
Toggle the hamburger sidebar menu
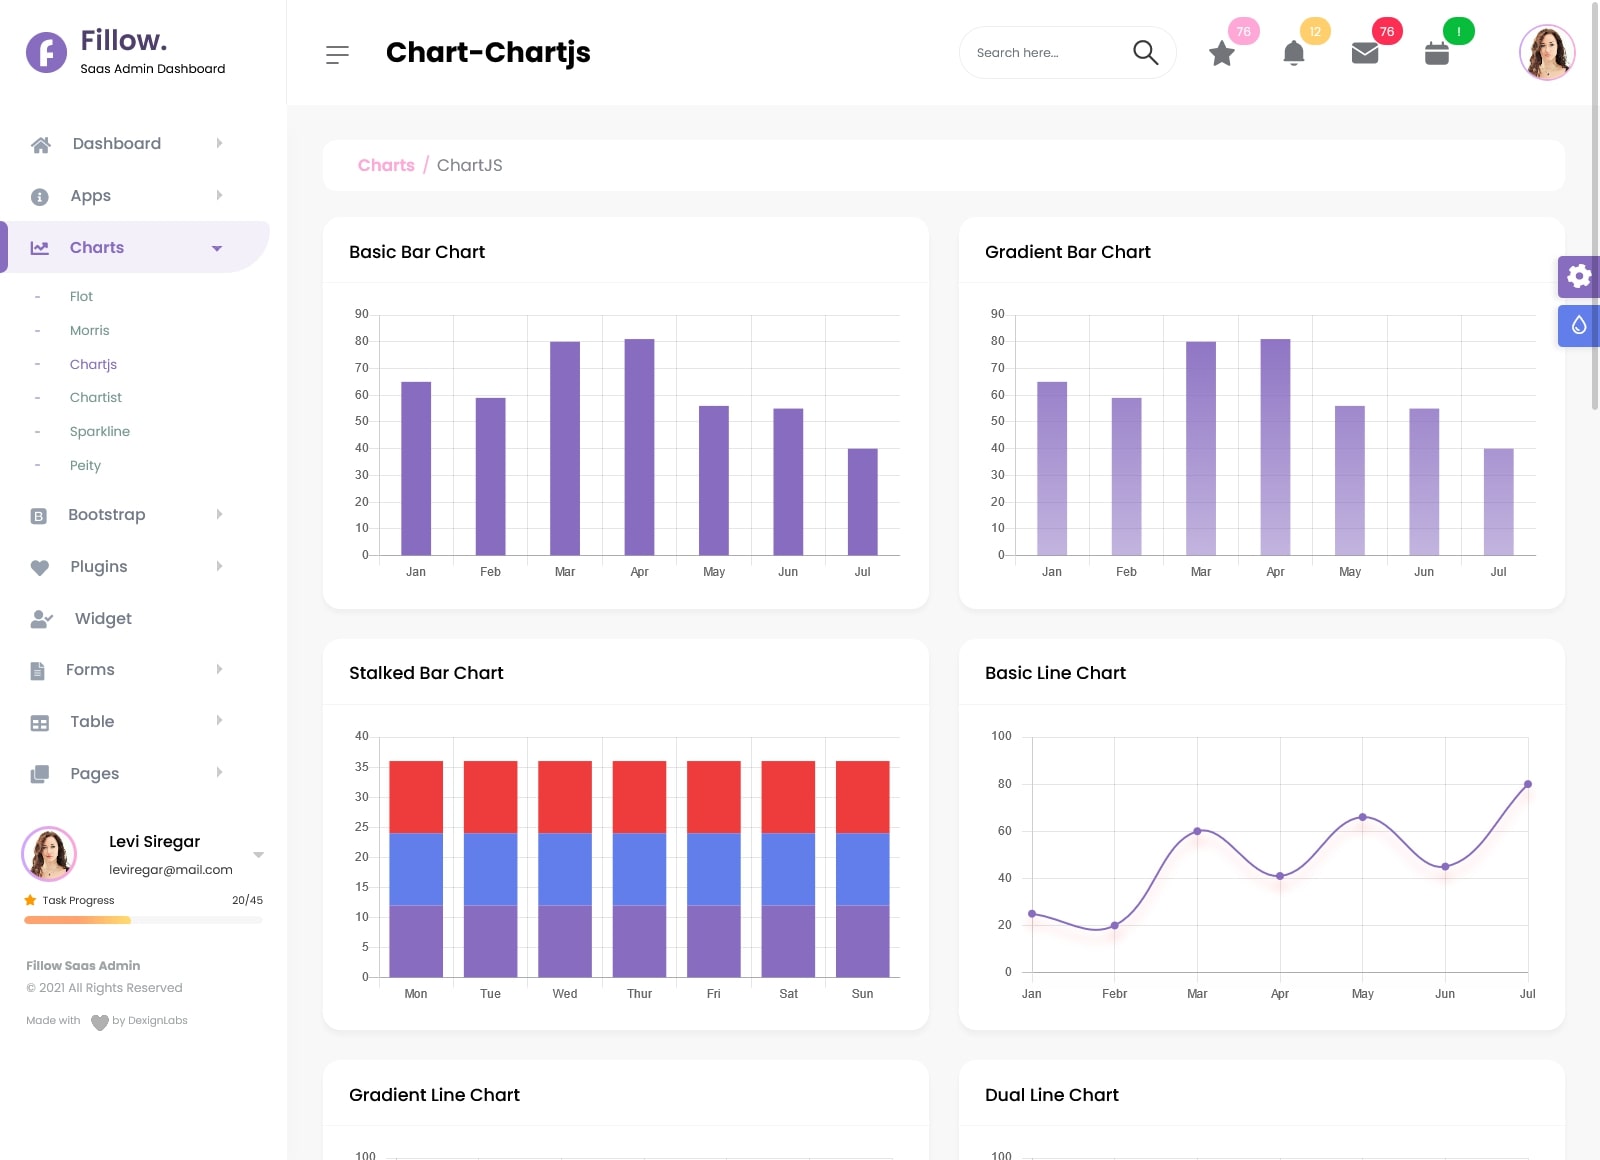point(337,55)
